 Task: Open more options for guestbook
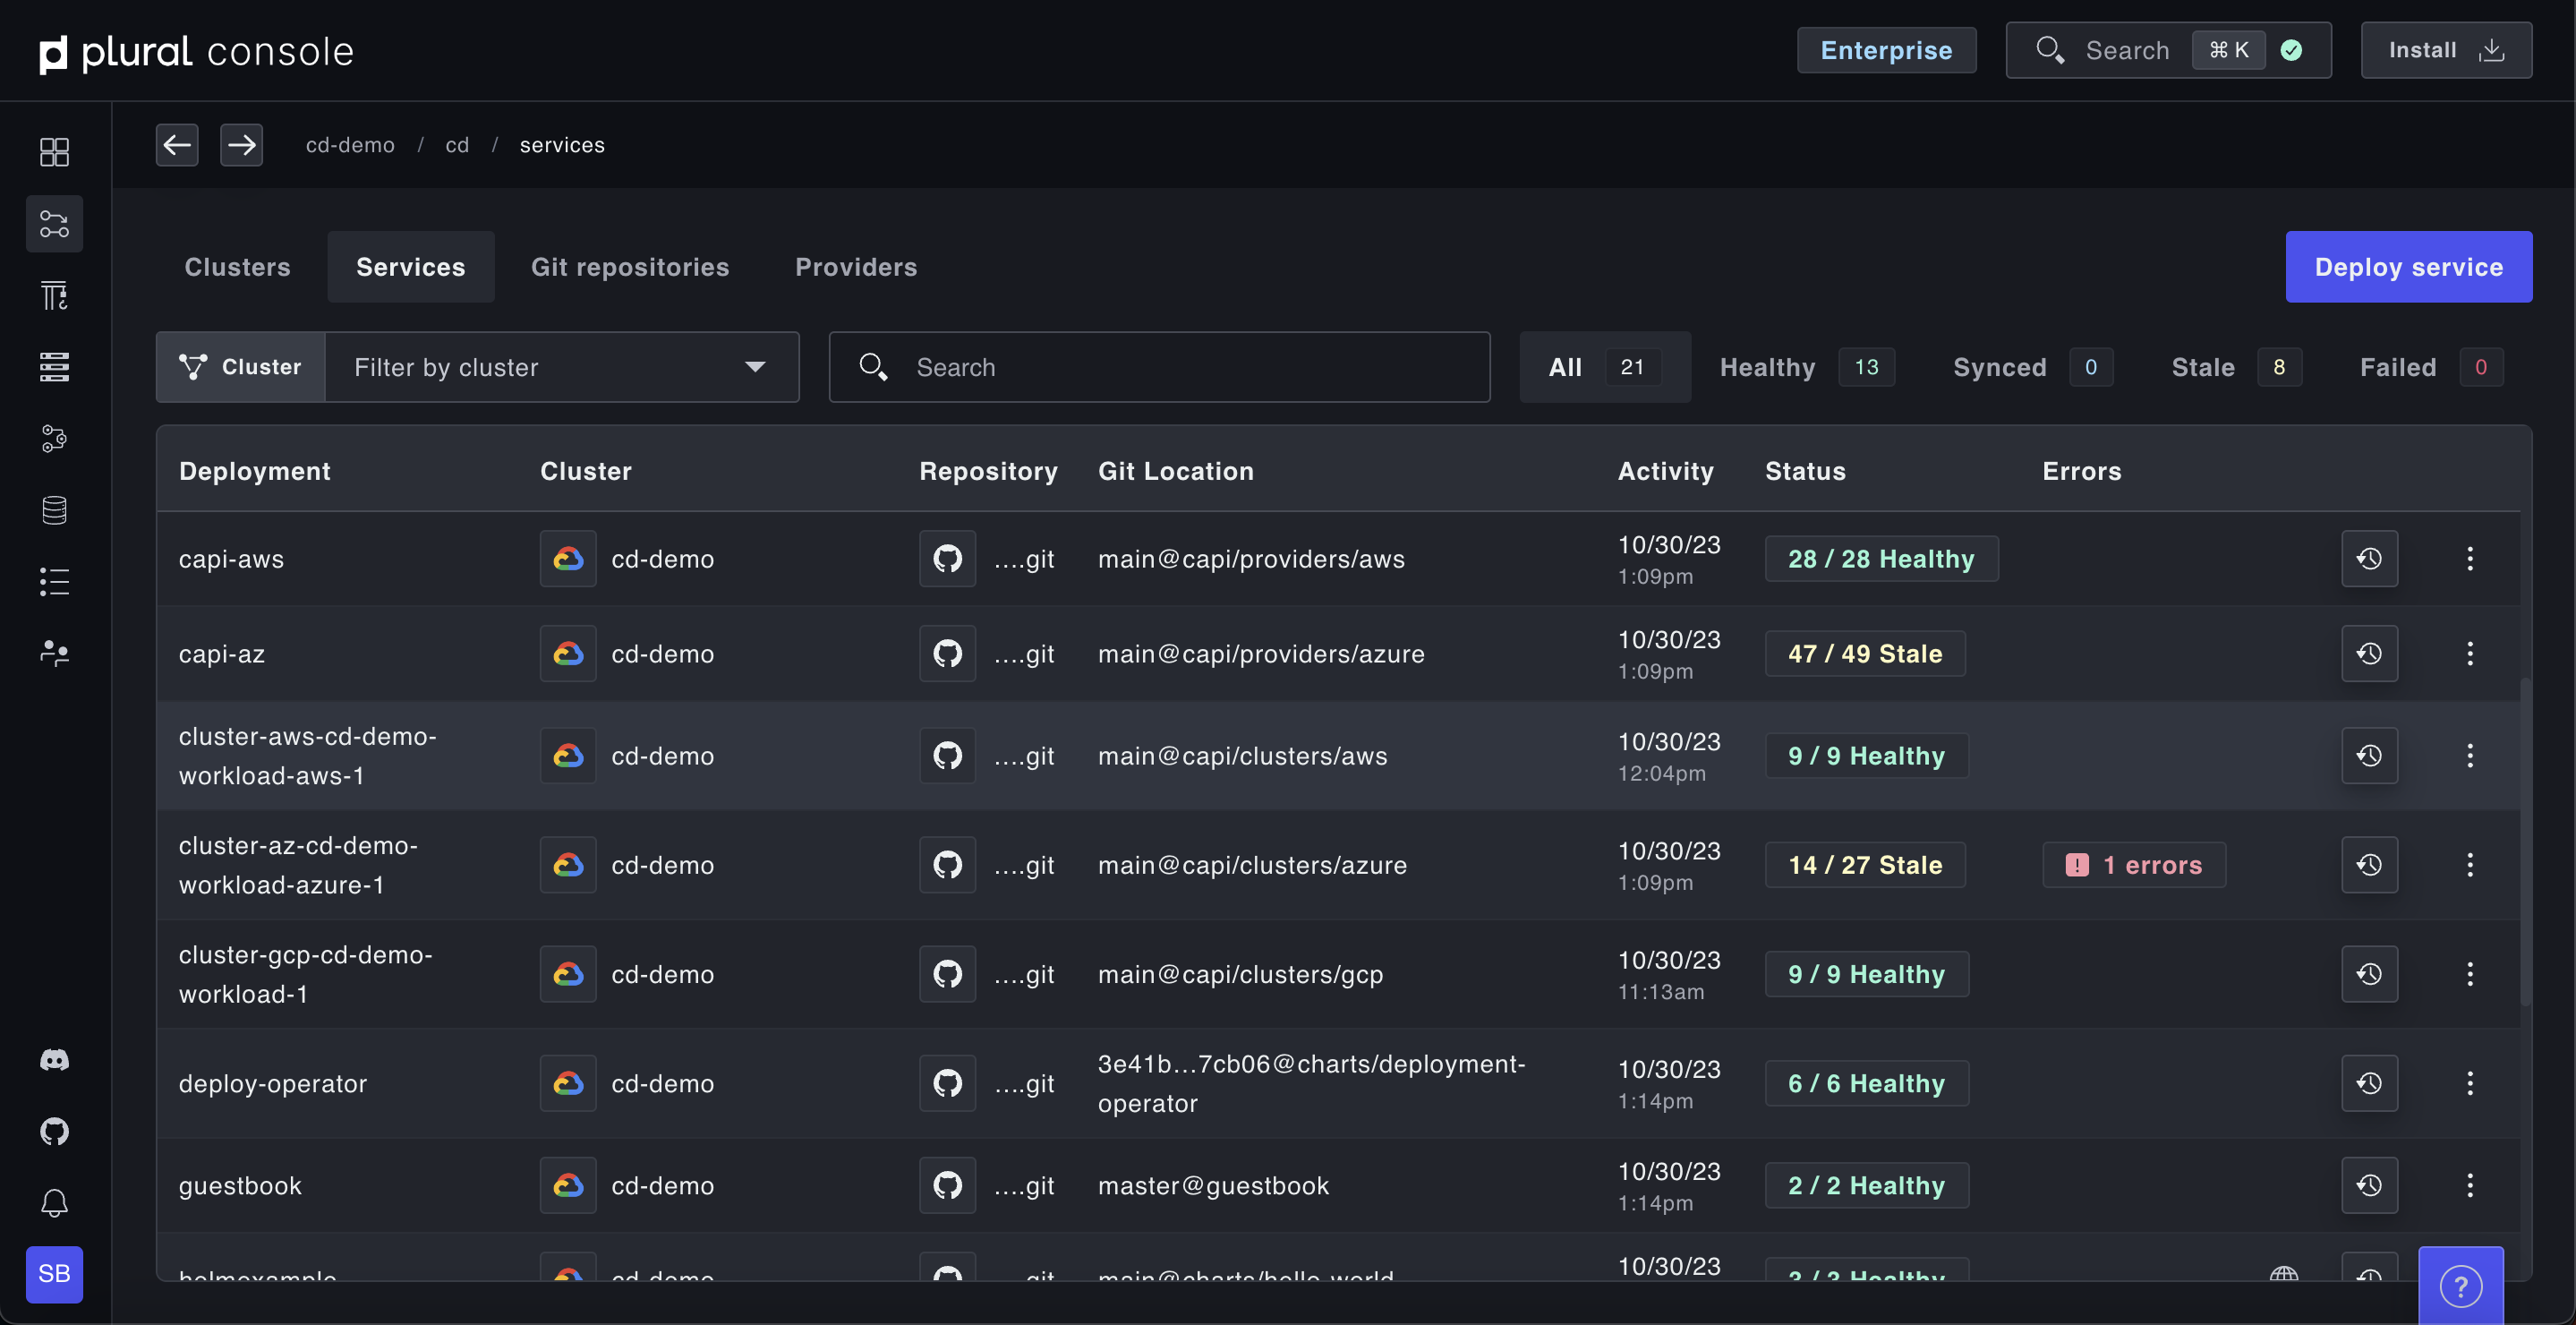(2470, 1185)
